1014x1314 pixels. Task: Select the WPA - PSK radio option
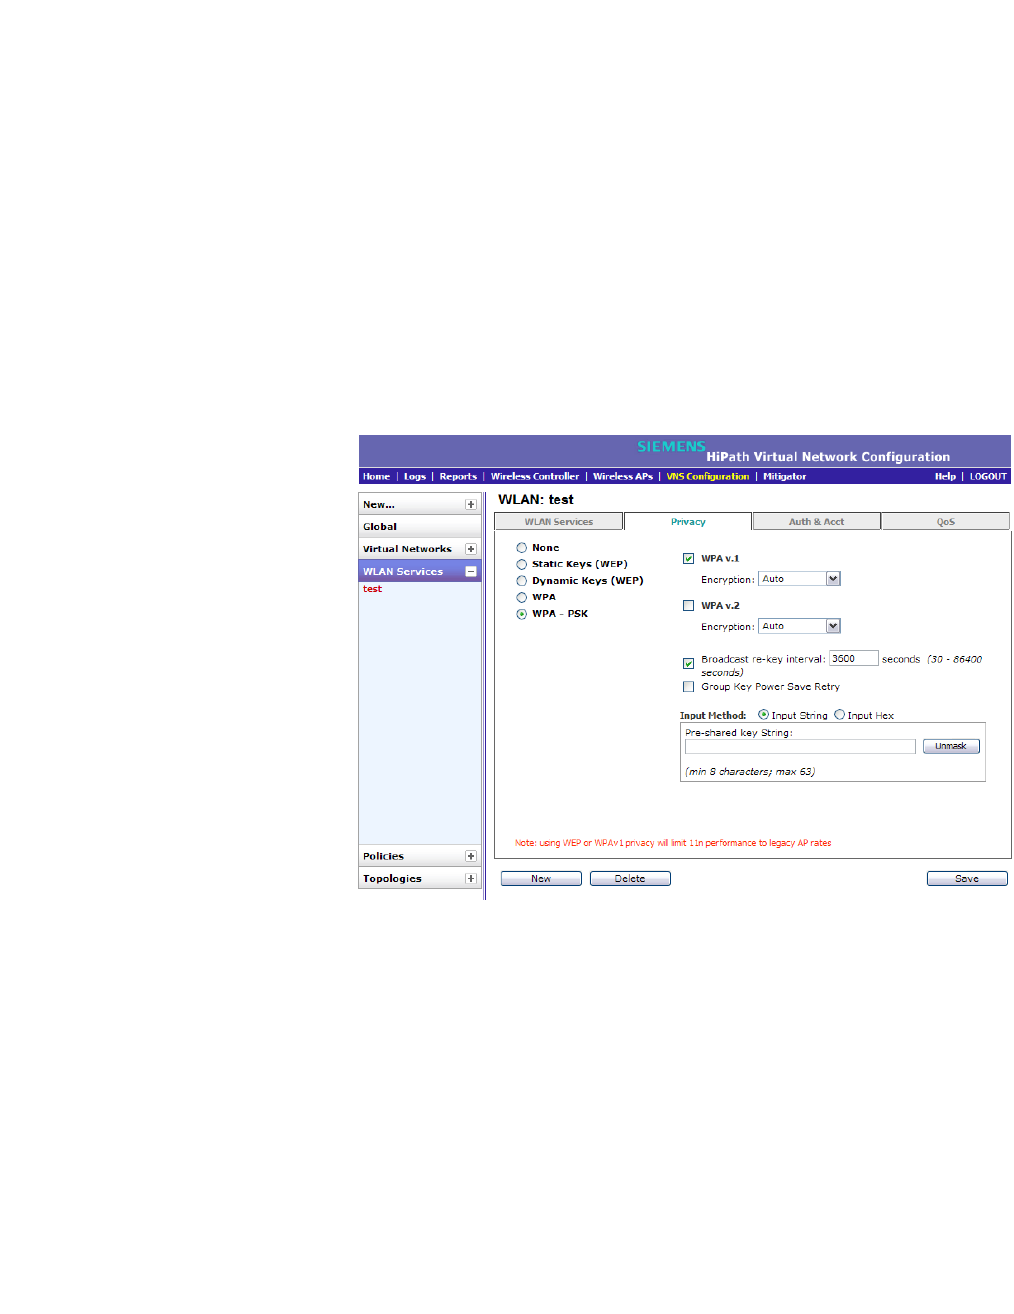(522, 615)
